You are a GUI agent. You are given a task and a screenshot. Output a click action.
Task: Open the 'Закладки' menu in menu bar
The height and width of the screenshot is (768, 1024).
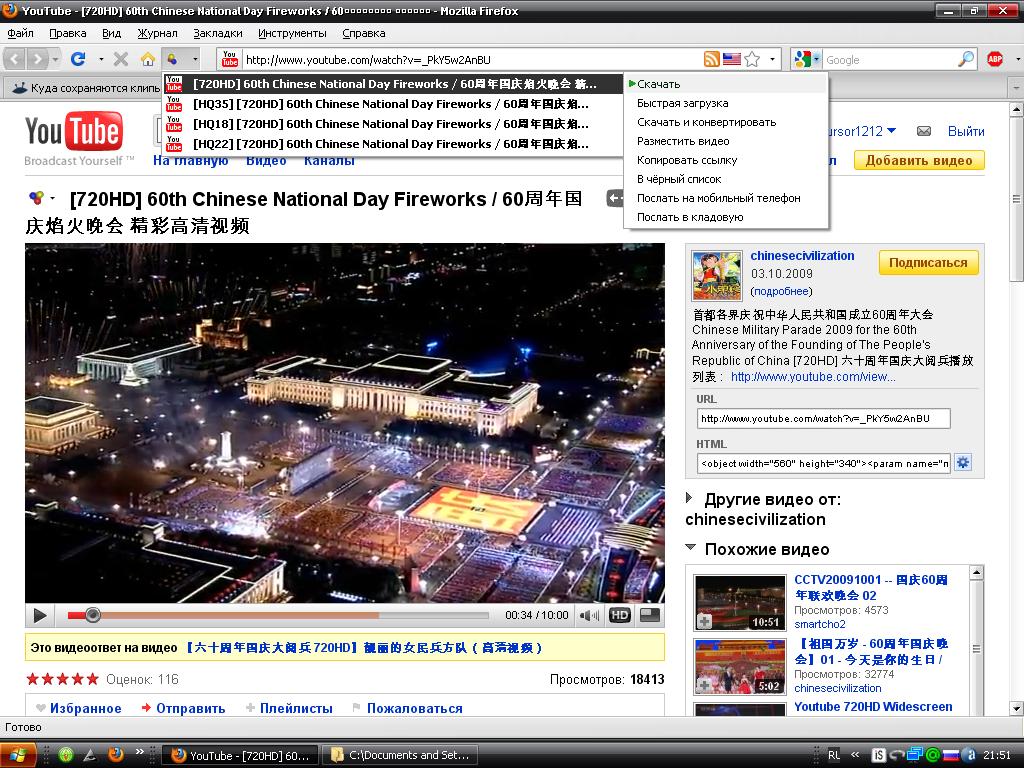[217, 33]
